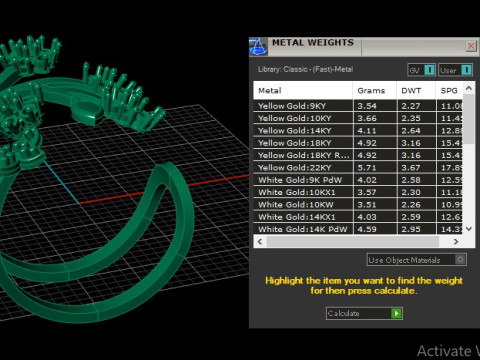Click the SPG column header

(449, 90)
